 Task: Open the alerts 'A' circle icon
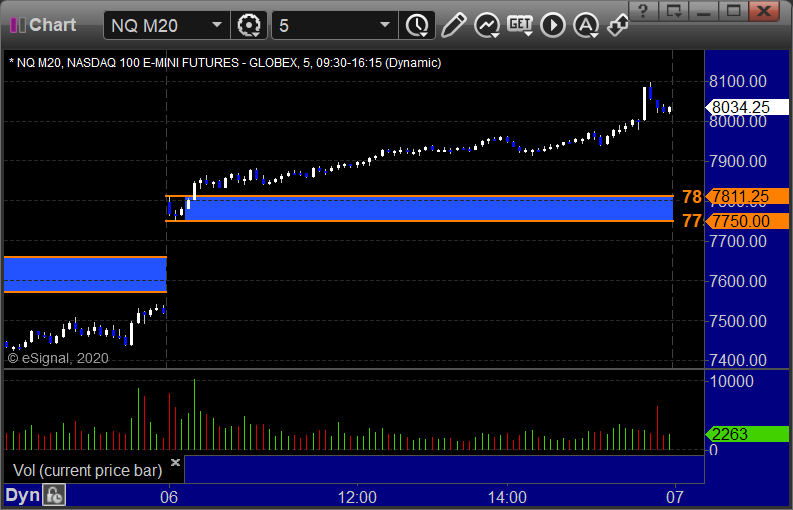point(586,25)
